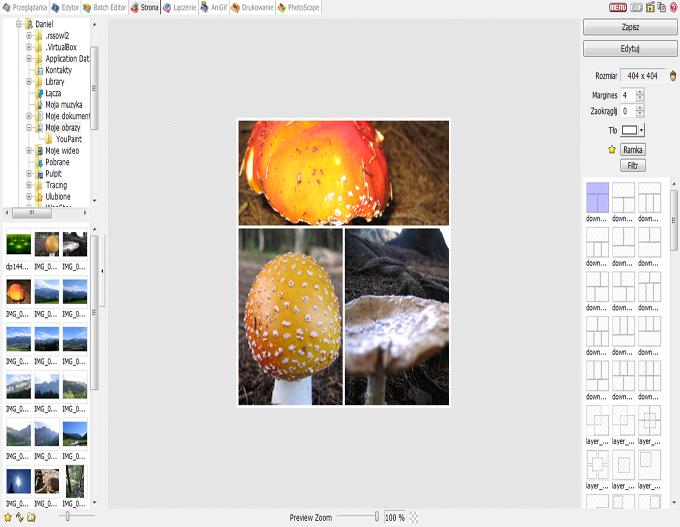Expand the Moje wideo folder node
Image resolution: width=680 pixels, height=527 pixels.
click(29, 151)
